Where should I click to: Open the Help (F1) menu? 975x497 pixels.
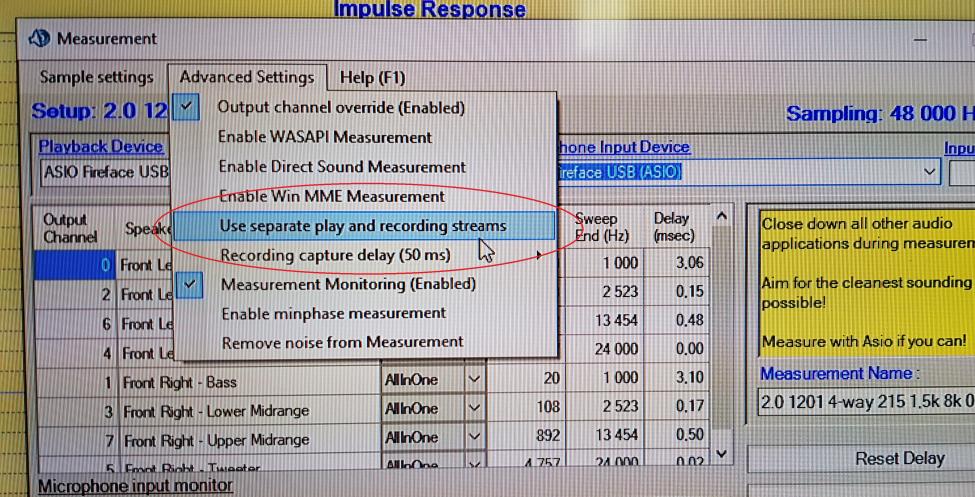[372, 78]
